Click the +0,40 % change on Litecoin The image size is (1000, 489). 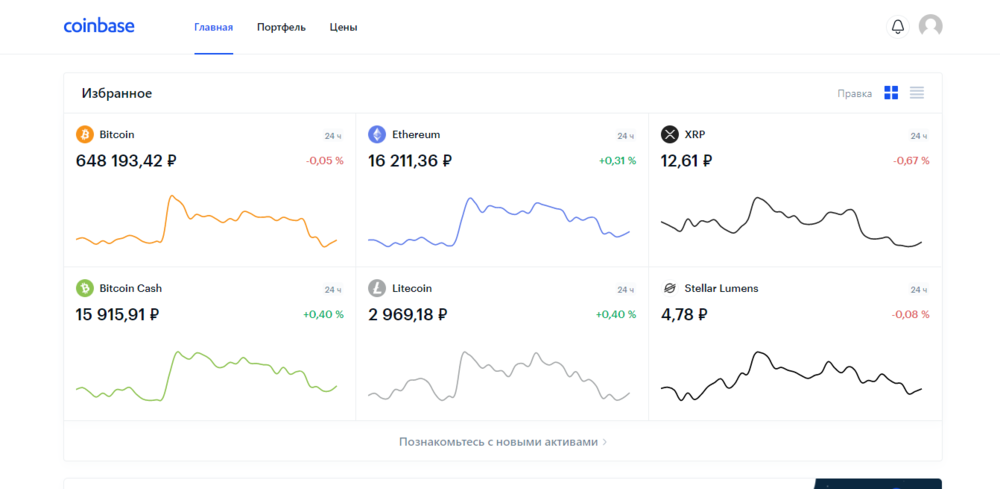616,314
